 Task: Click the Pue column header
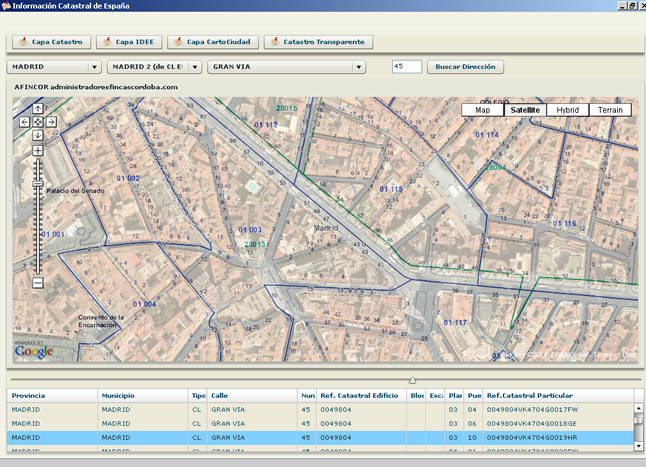tap(474, 396)
